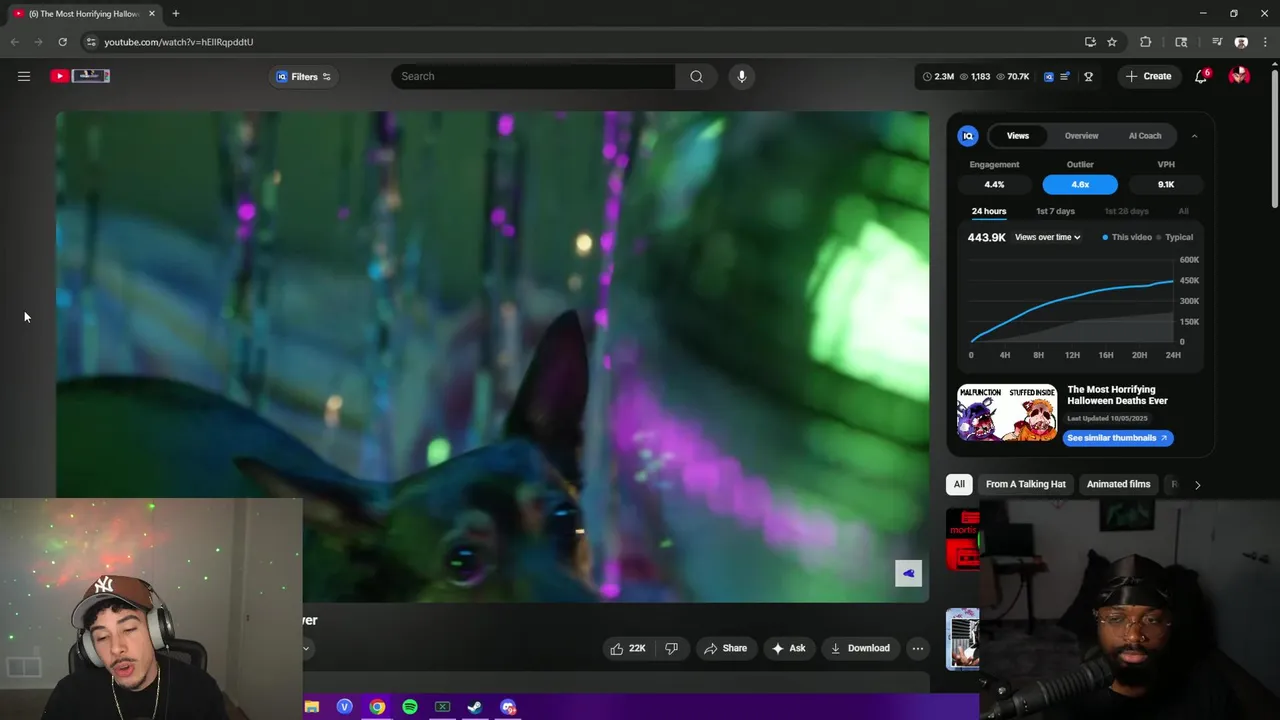Screen dimensions: 1280x720
Task: Close the Most Horrifying Halloween browser tab
Action: [x=152, y=13]
